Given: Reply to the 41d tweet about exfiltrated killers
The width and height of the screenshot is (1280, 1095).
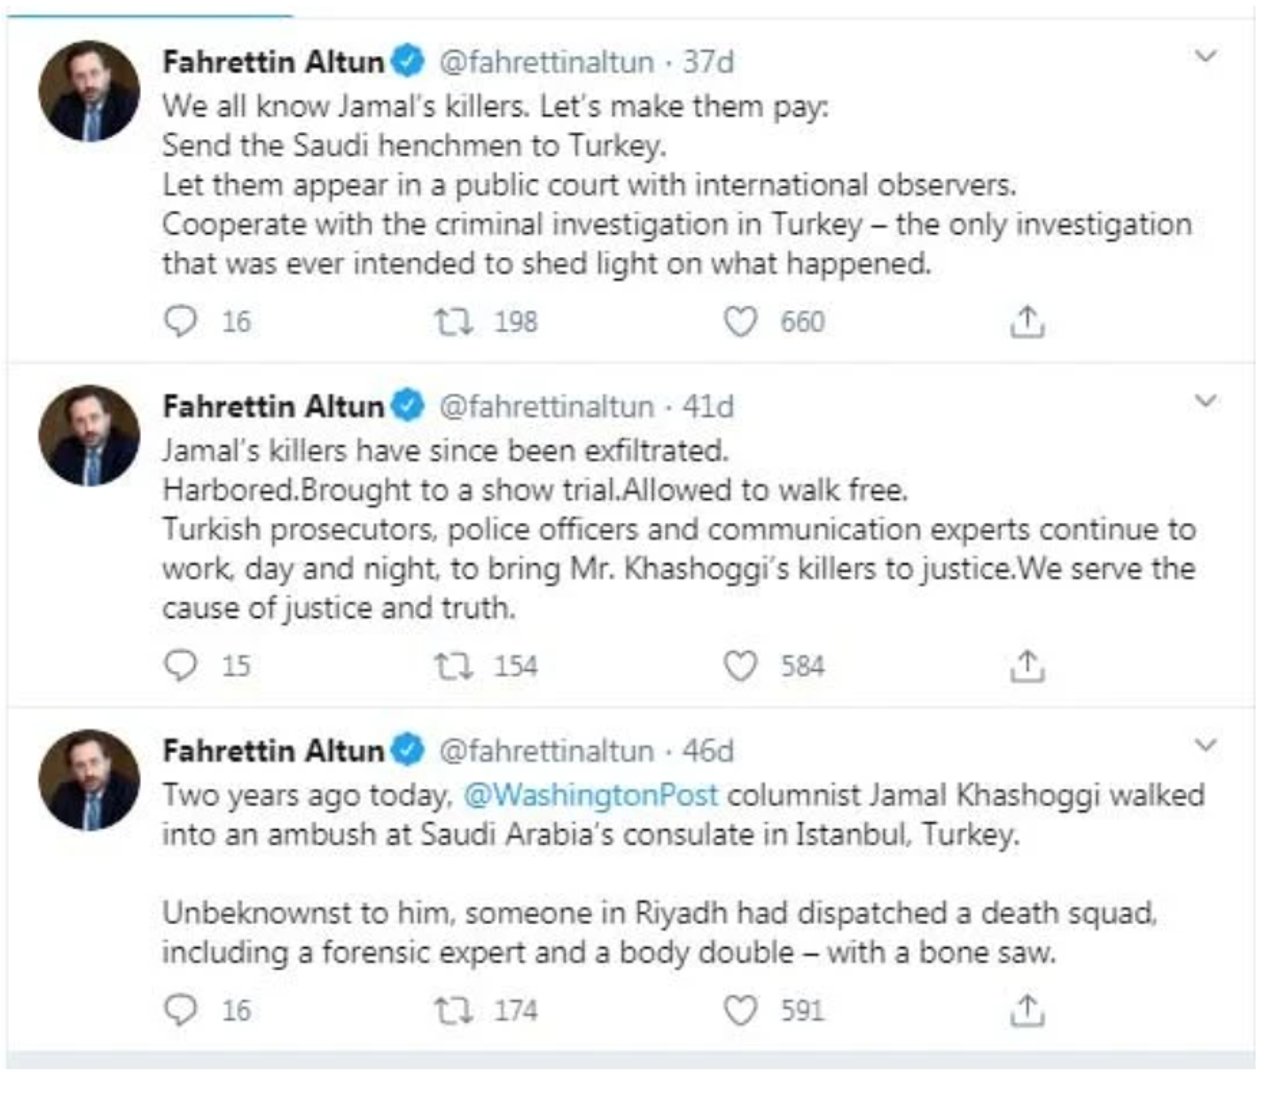Looking at the screenshot, I should (184, 662).
